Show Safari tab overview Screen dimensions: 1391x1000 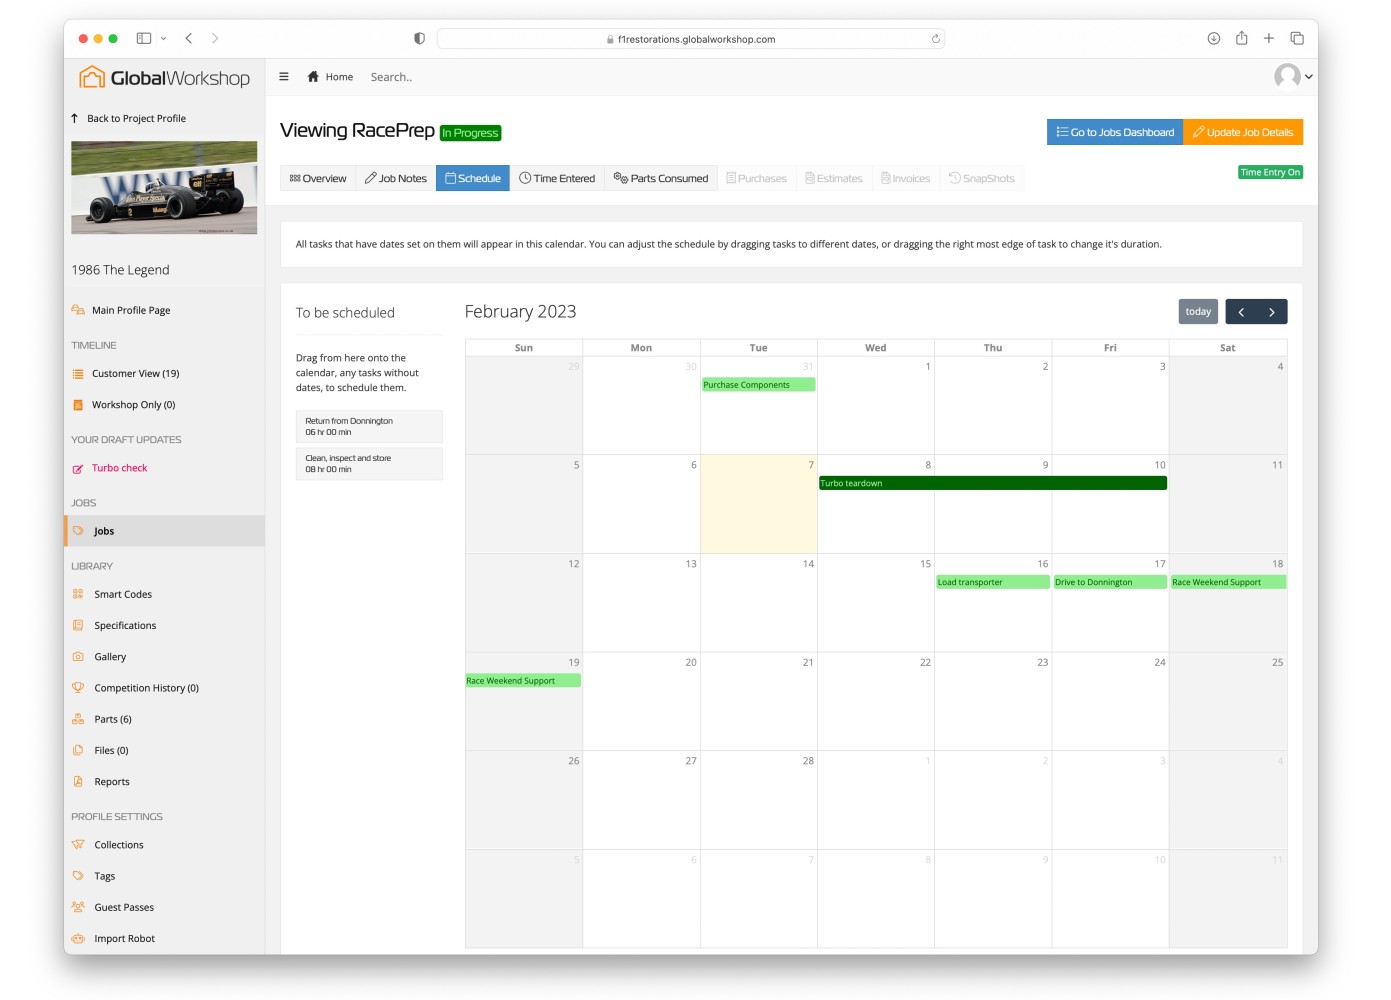click(1296, 38)
